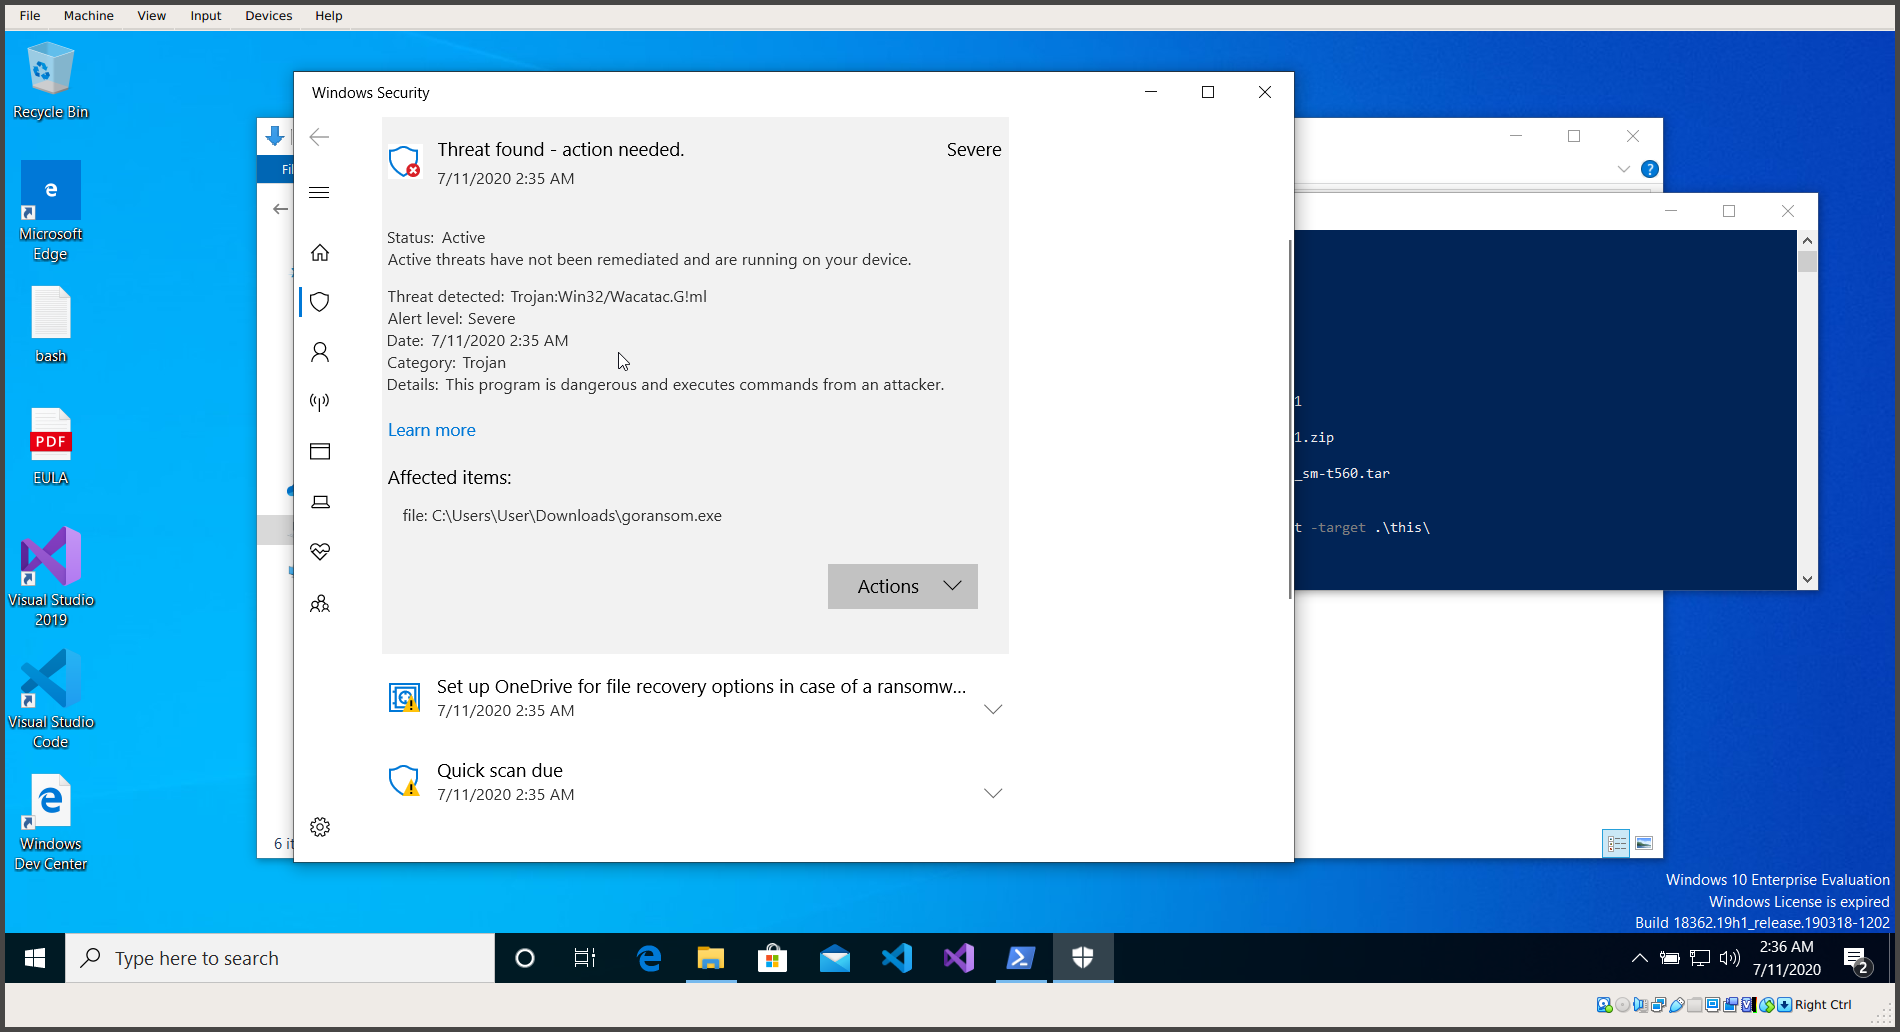The height and width of the screenshot is (1032, 1900).
Task: Open the VirtualBox Help menu
Action: pos(329,16)
